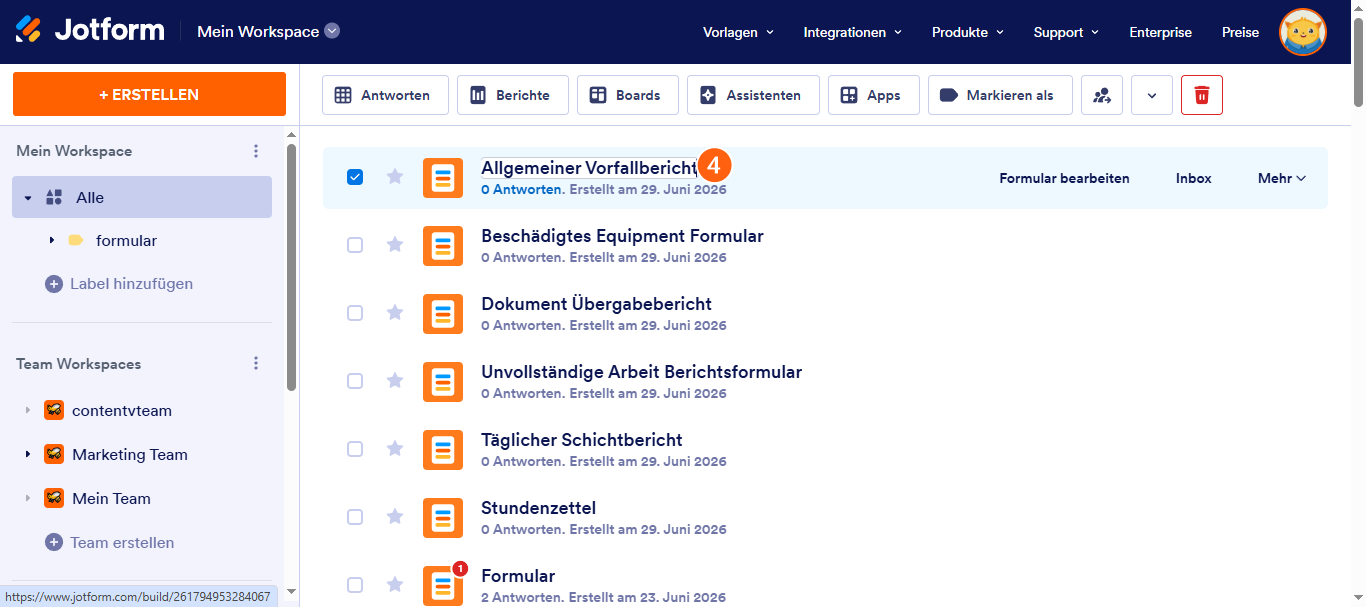Star the Allgemeiner Vorfallbericht form
The height and width of the screenshot is (607, 1366).
point(395,177)
